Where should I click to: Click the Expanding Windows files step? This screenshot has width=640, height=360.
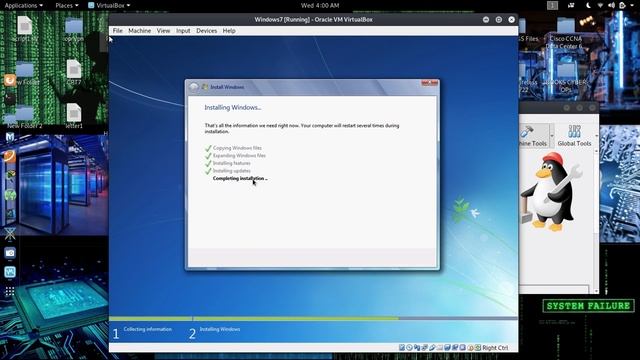click(x=239, y=156)
